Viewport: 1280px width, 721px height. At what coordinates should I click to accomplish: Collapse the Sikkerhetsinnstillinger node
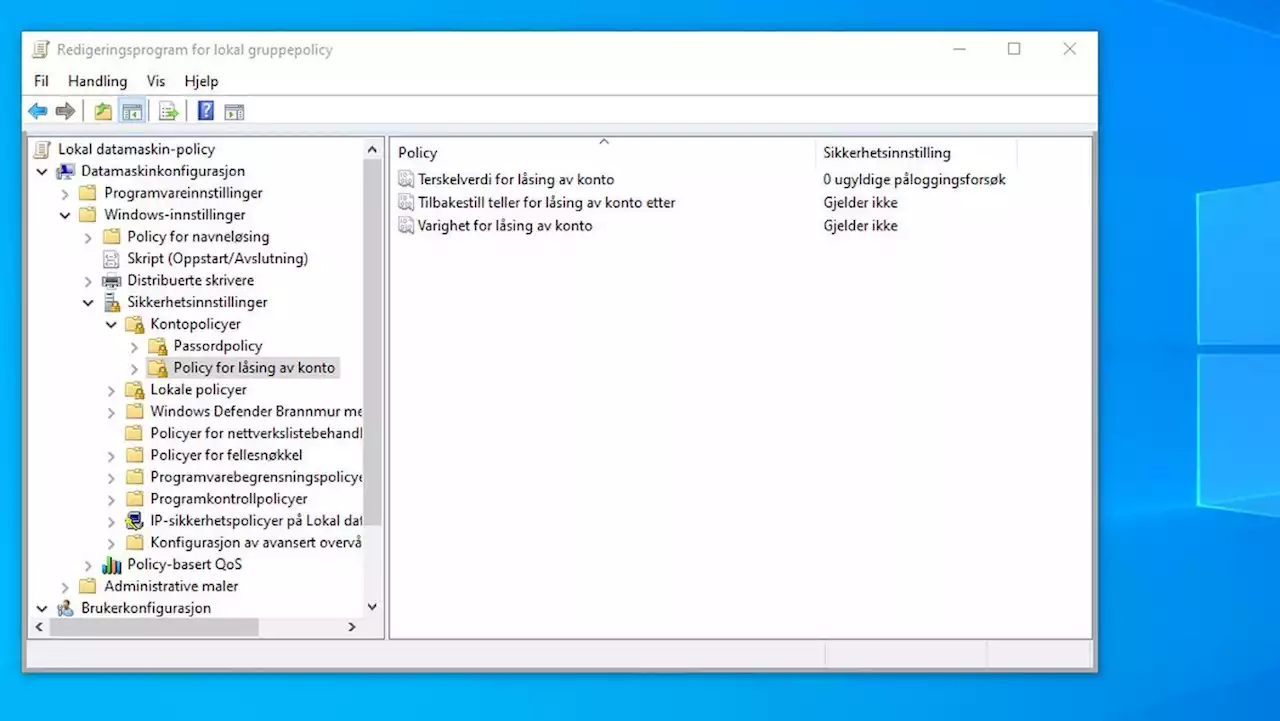(88, 302)
